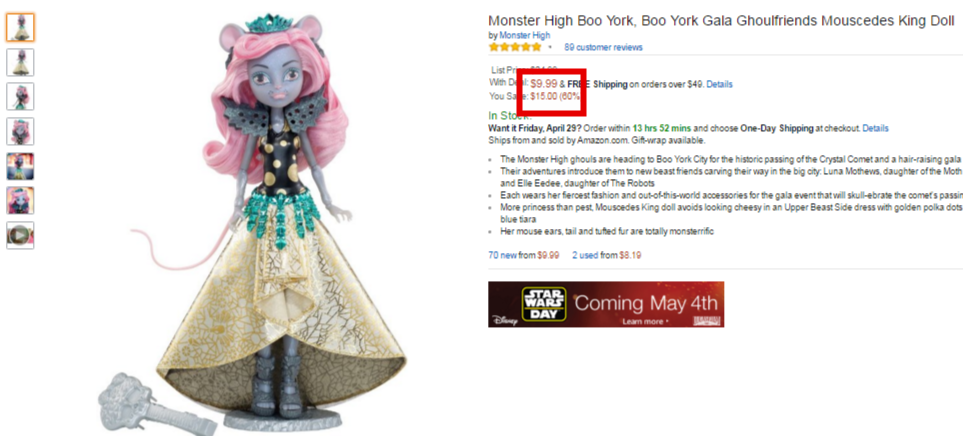Screen dimensions: 963x436
Task: Click the five-star rating icons
Action: [515, 47]
